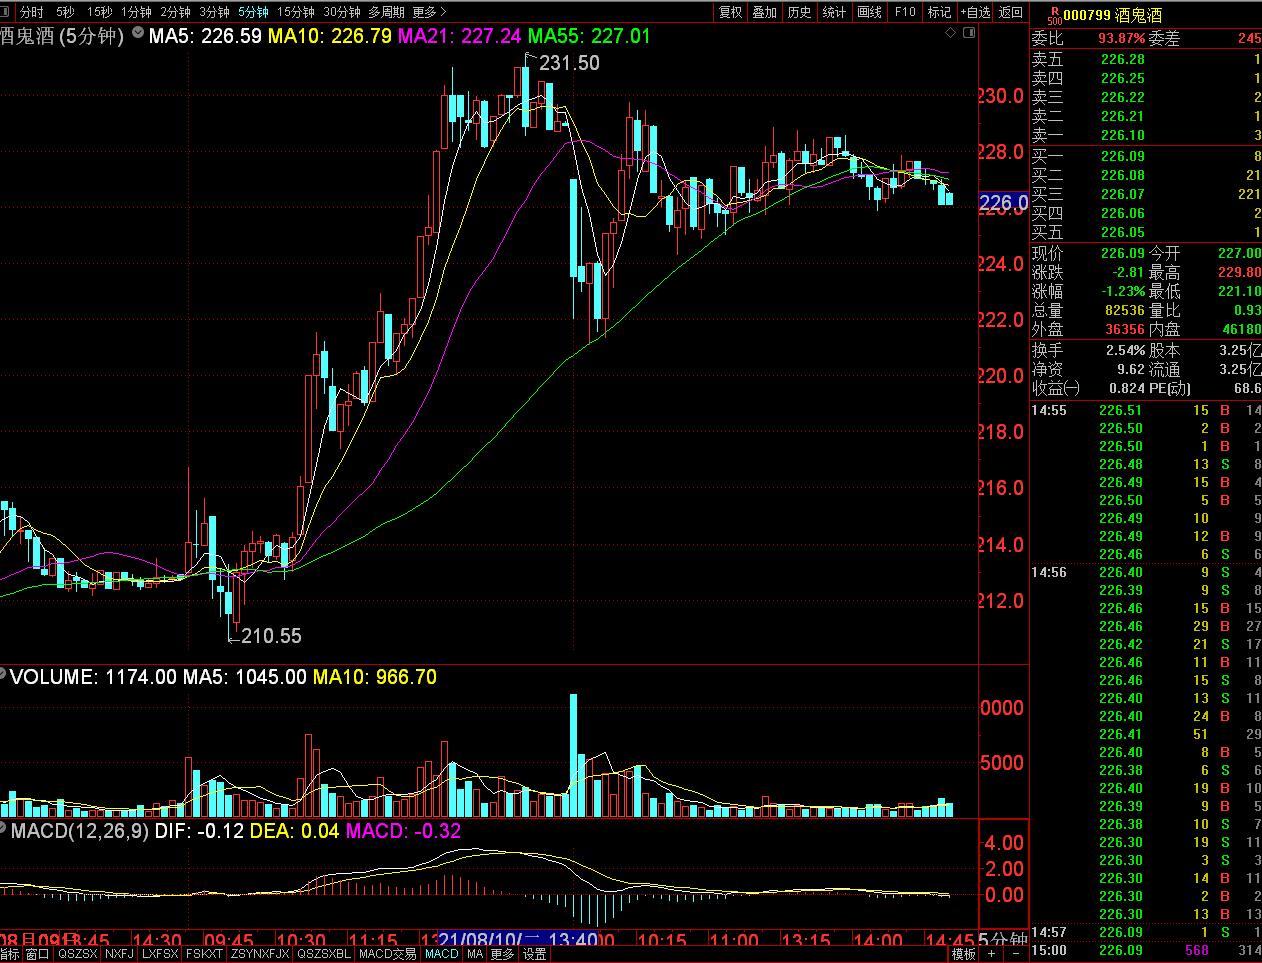Screen dimensions: 1262x963
Task: Click the date marker 21/08/10 13:40
Action: 518,940
